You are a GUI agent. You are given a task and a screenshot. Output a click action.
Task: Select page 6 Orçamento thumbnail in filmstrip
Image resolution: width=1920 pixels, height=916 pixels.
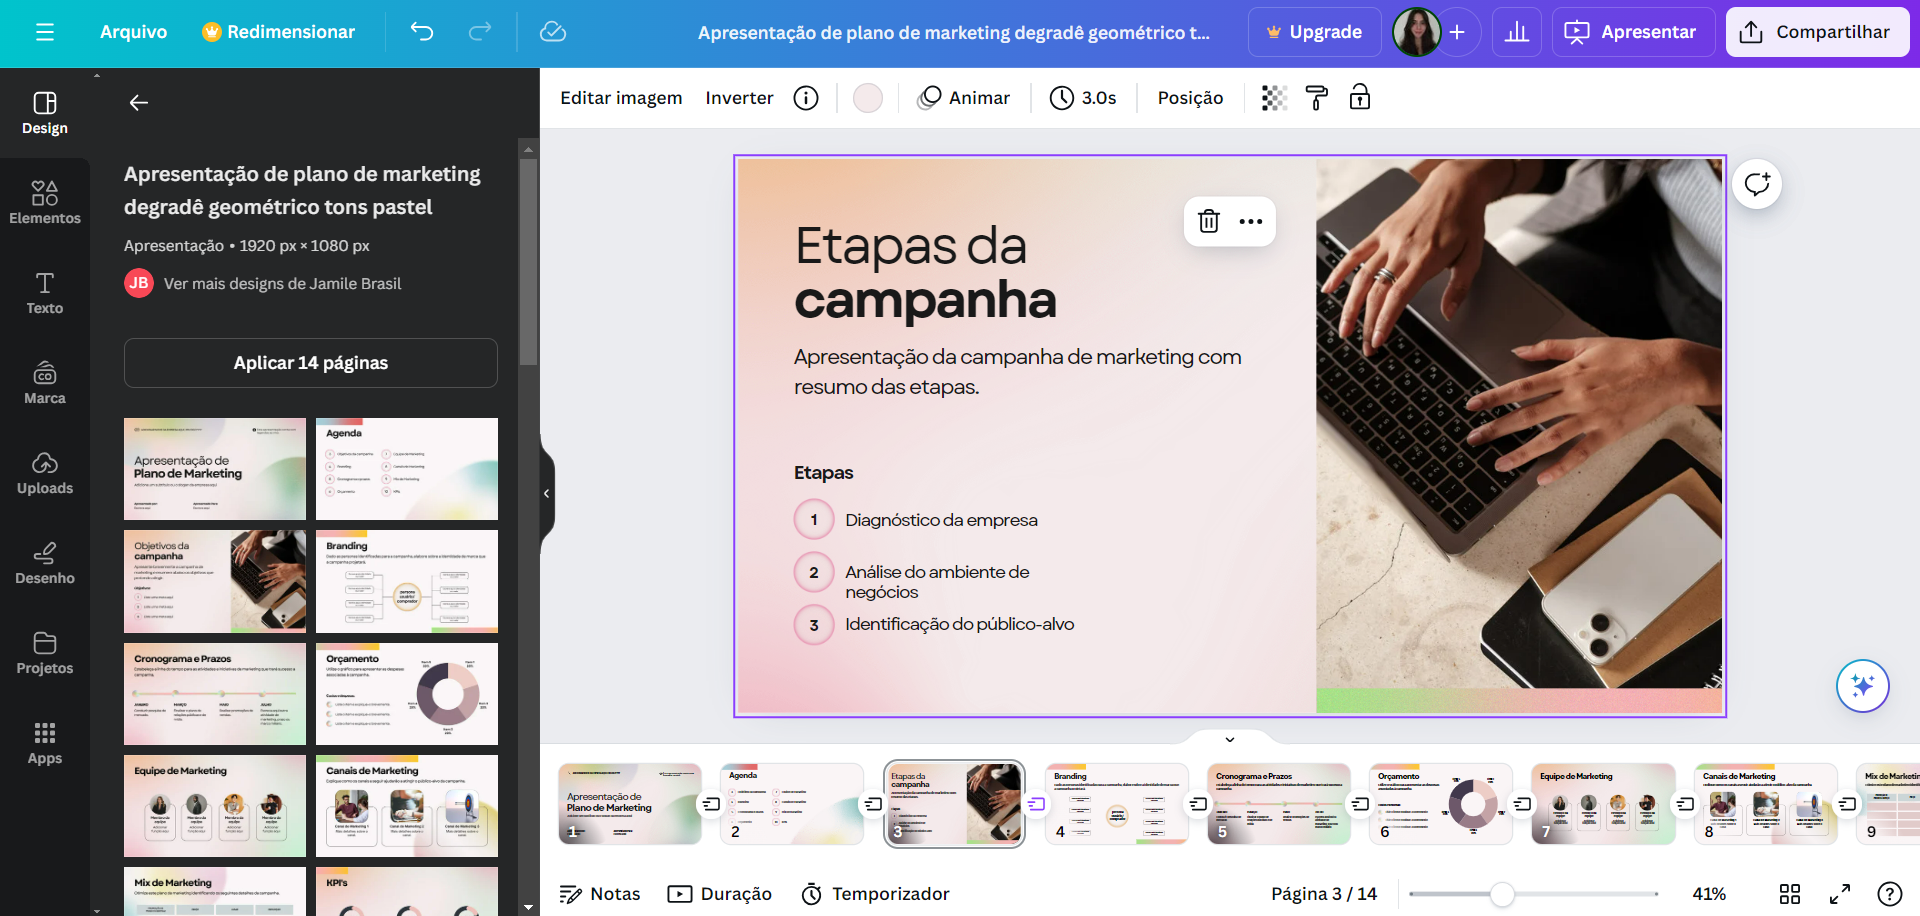1441,804
